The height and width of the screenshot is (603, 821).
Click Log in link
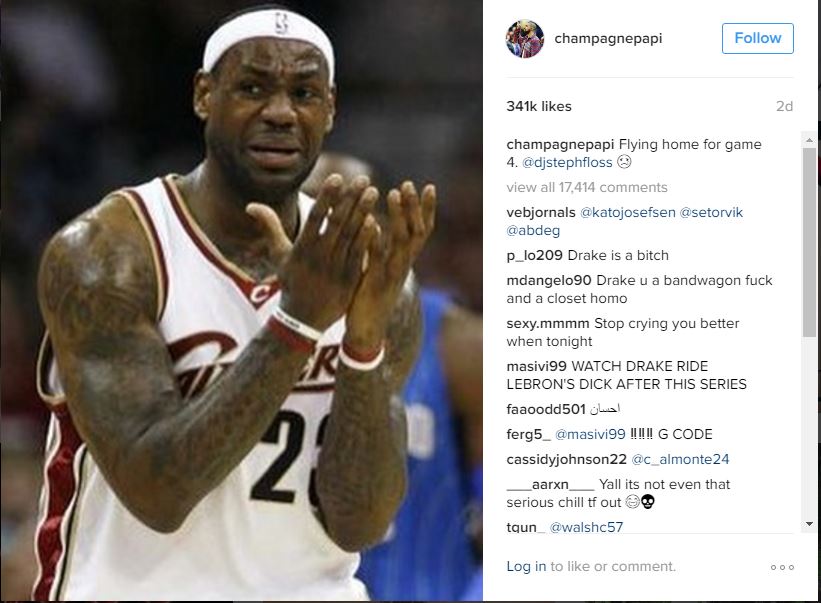tap(526, 566)
